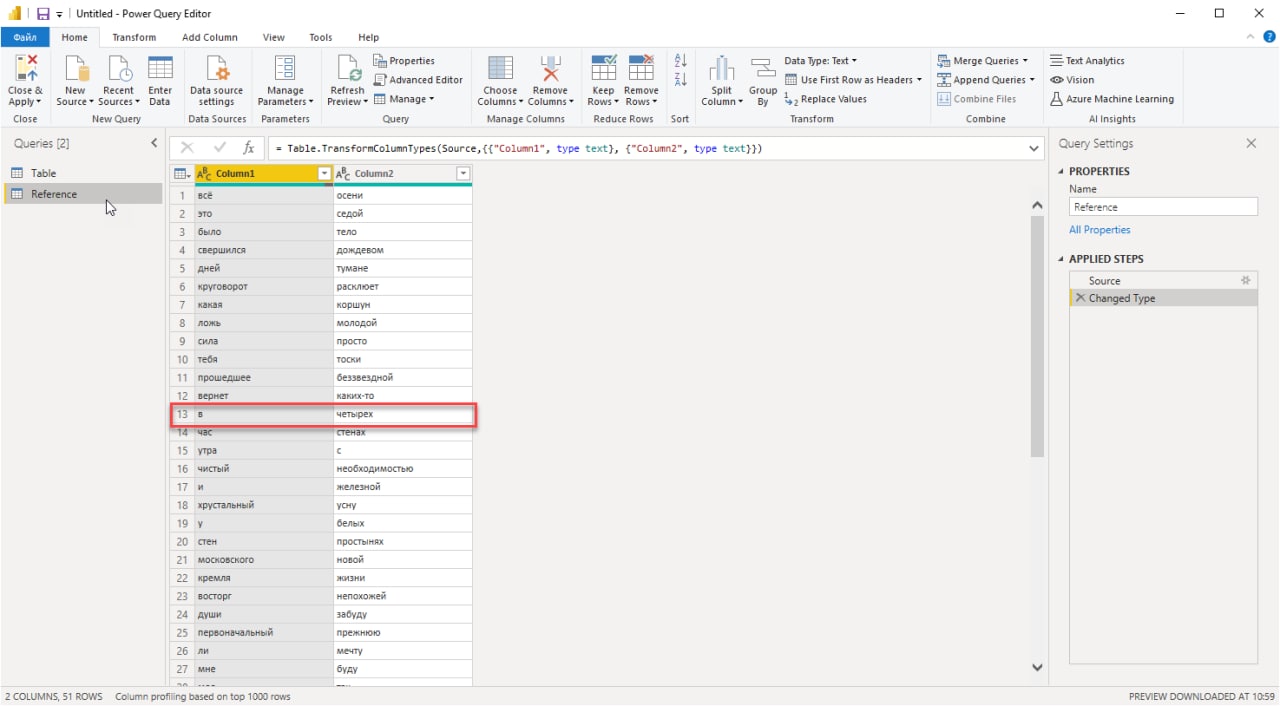Switch to the Help tab
This screenshot has width=1280, height=706.
(369, 37)
